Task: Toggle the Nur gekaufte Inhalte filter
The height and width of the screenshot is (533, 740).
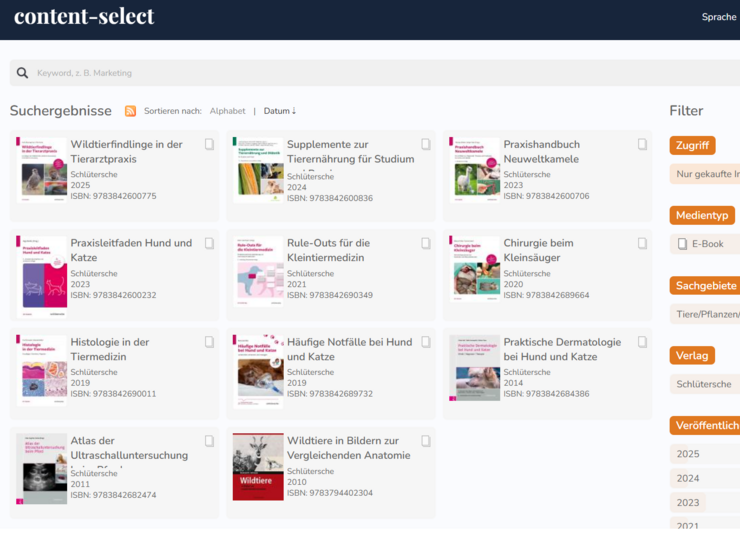Action: [x=705, y=174]
